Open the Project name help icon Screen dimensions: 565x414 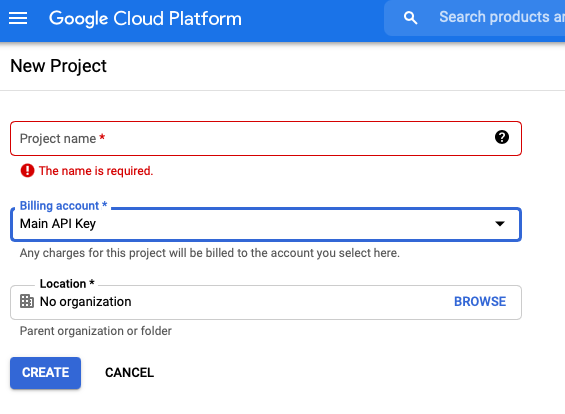pyautogui.click(x=502, y=137)
